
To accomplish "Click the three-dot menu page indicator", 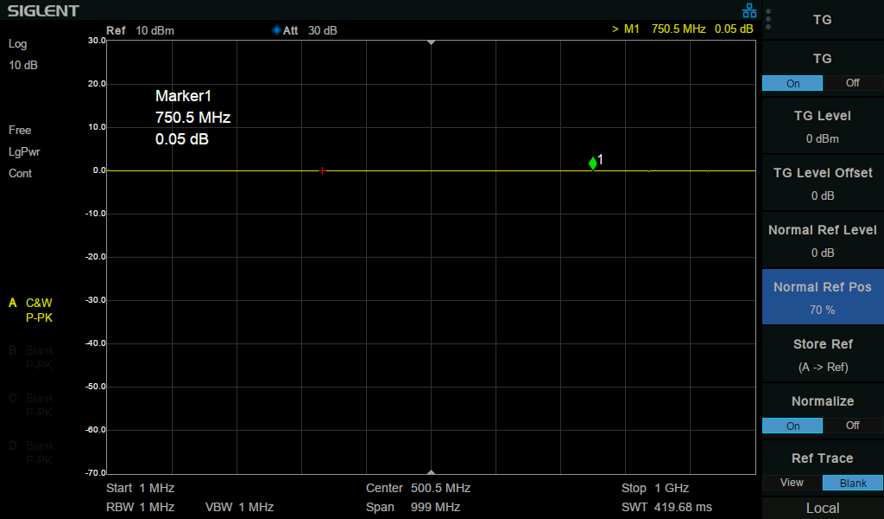I will (768, 19).
